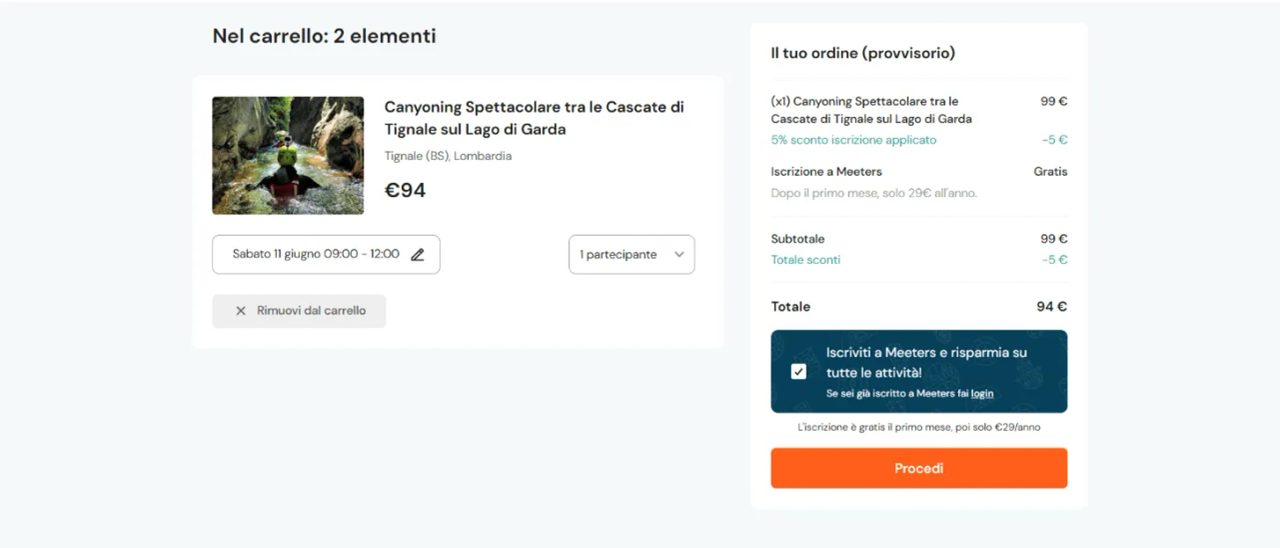
Task: Click the Totale 94 € row
Action: point(919,307)
